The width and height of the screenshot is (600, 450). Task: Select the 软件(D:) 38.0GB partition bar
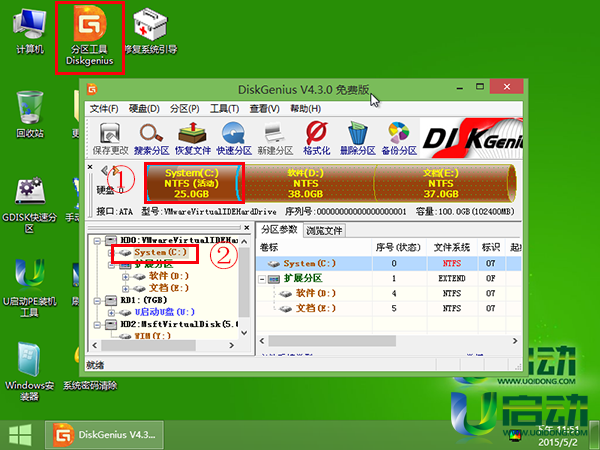(x=306, y=183)
